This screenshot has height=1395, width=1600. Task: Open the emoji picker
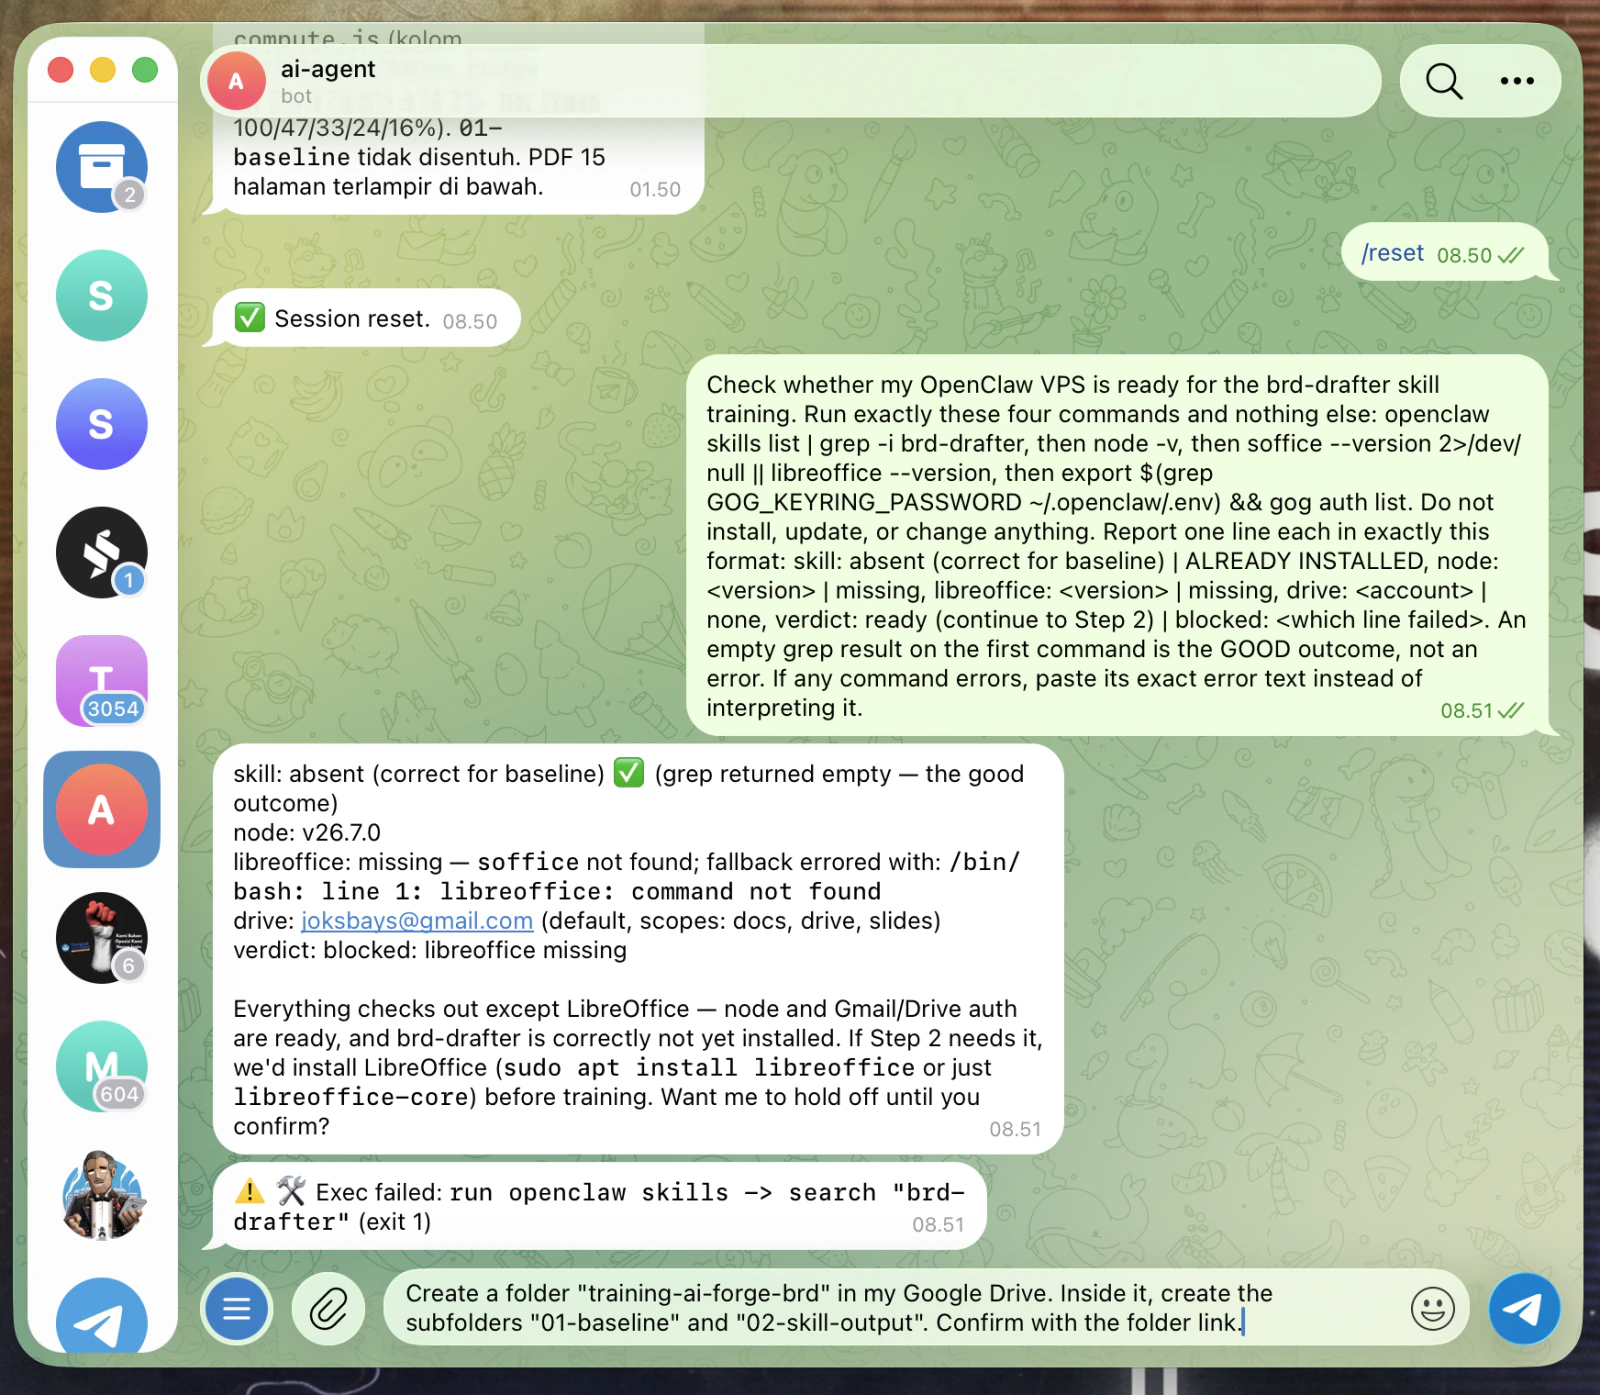tap(1432, 1308)
